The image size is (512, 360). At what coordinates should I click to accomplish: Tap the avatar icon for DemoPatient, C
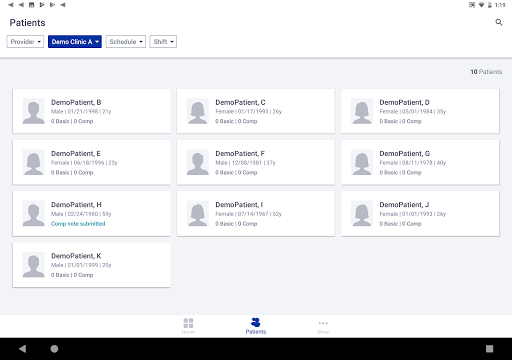pos(198,111)
